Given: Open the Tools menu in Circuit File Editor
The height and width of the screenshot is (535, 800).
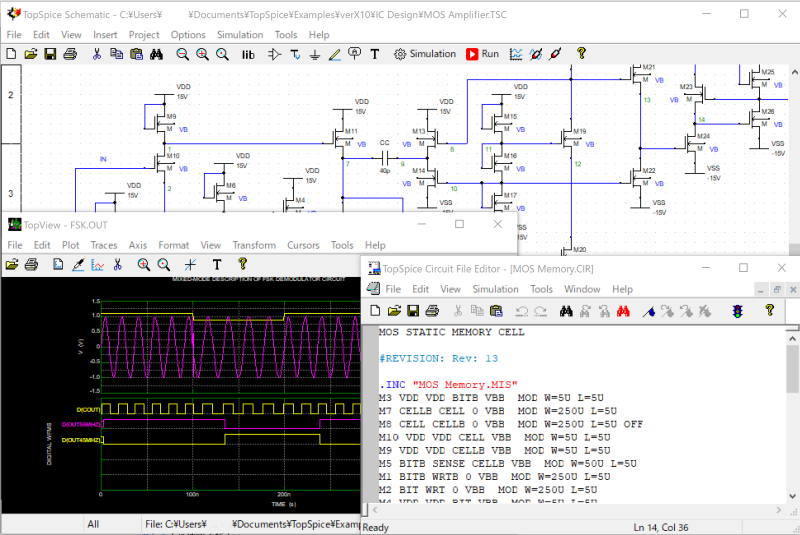Looking at the screenshot, I should pyautogui.click(x=541, y=289).
